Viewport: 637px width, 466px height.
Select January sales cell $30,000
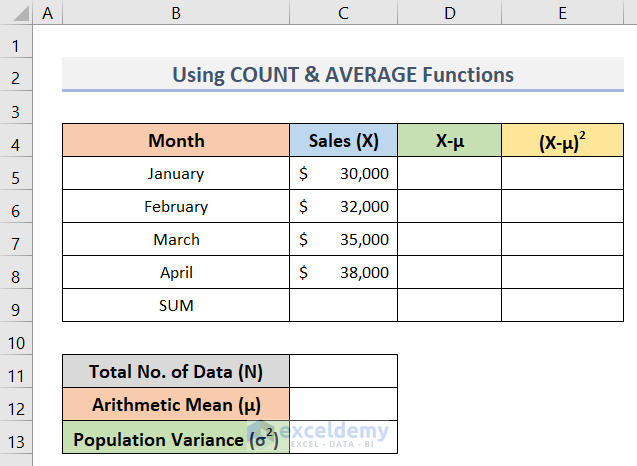pyautogui.click(x=343, y=174)
